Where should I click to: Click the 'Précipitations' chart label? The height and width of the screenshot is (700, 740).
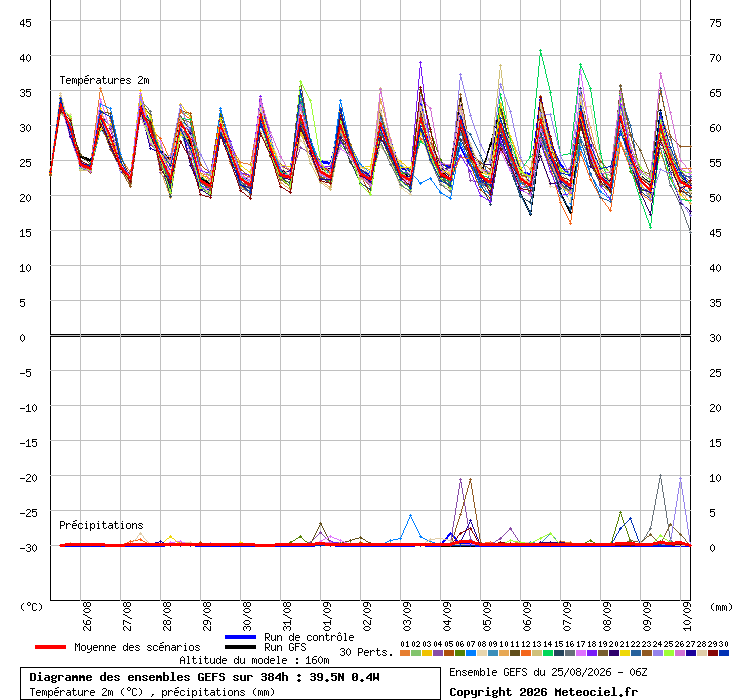click(x=101, y=525)
